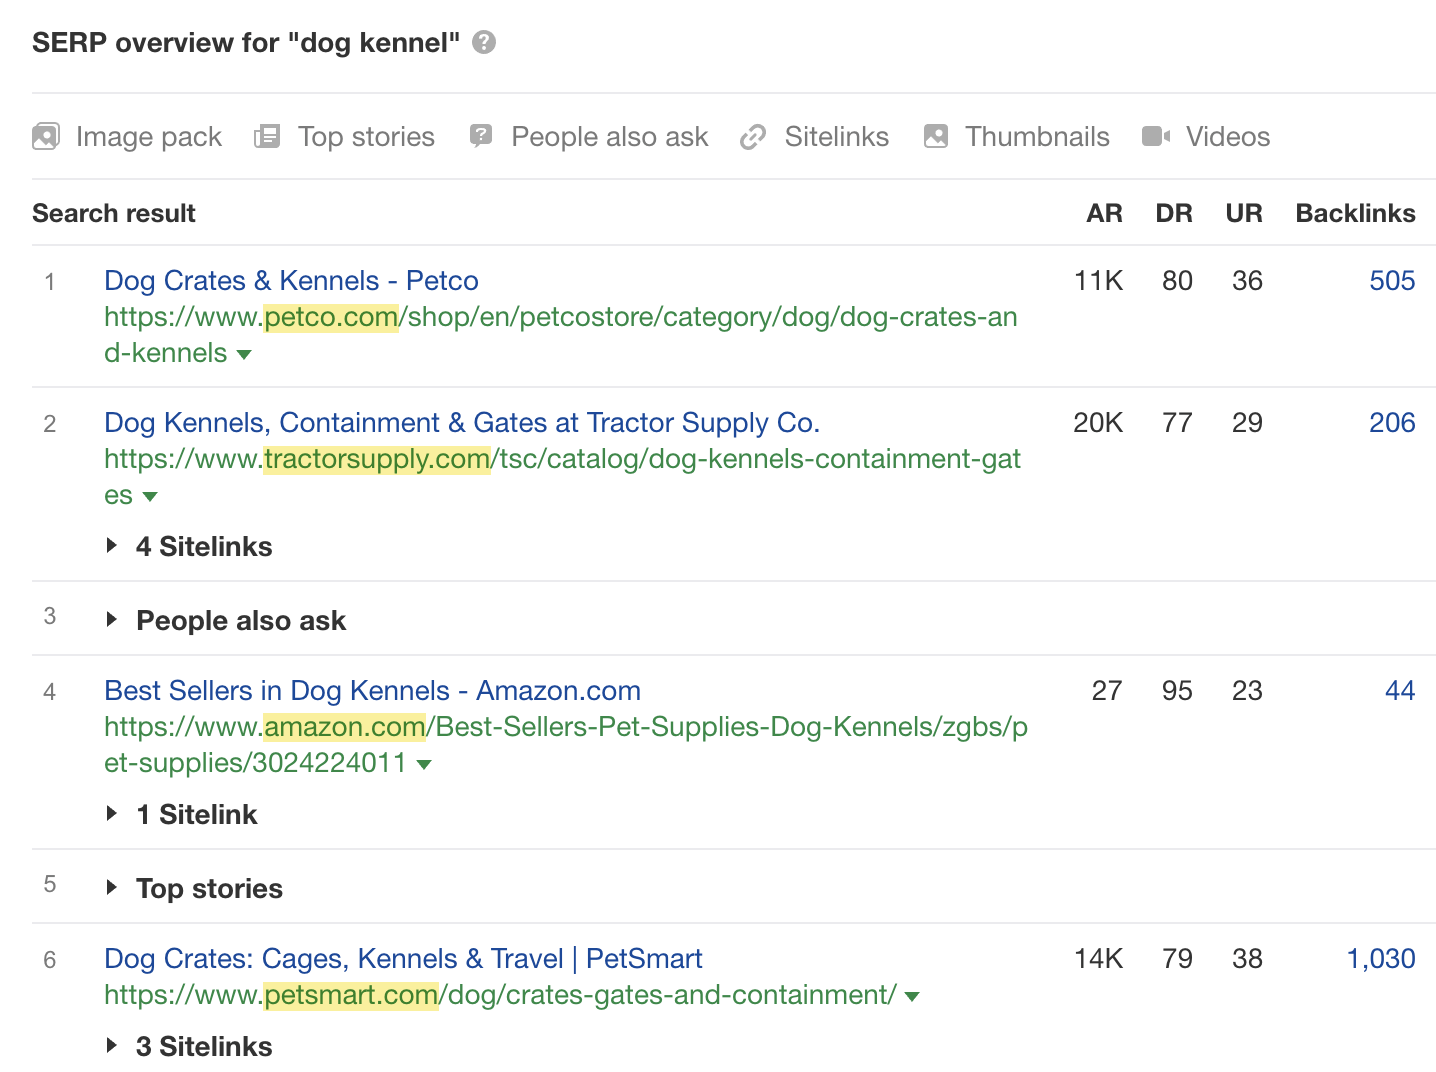Click the 1,030 backlinks count for PetSmart
This screenshot has width=1436, height=1072.
click(1380, 959)
